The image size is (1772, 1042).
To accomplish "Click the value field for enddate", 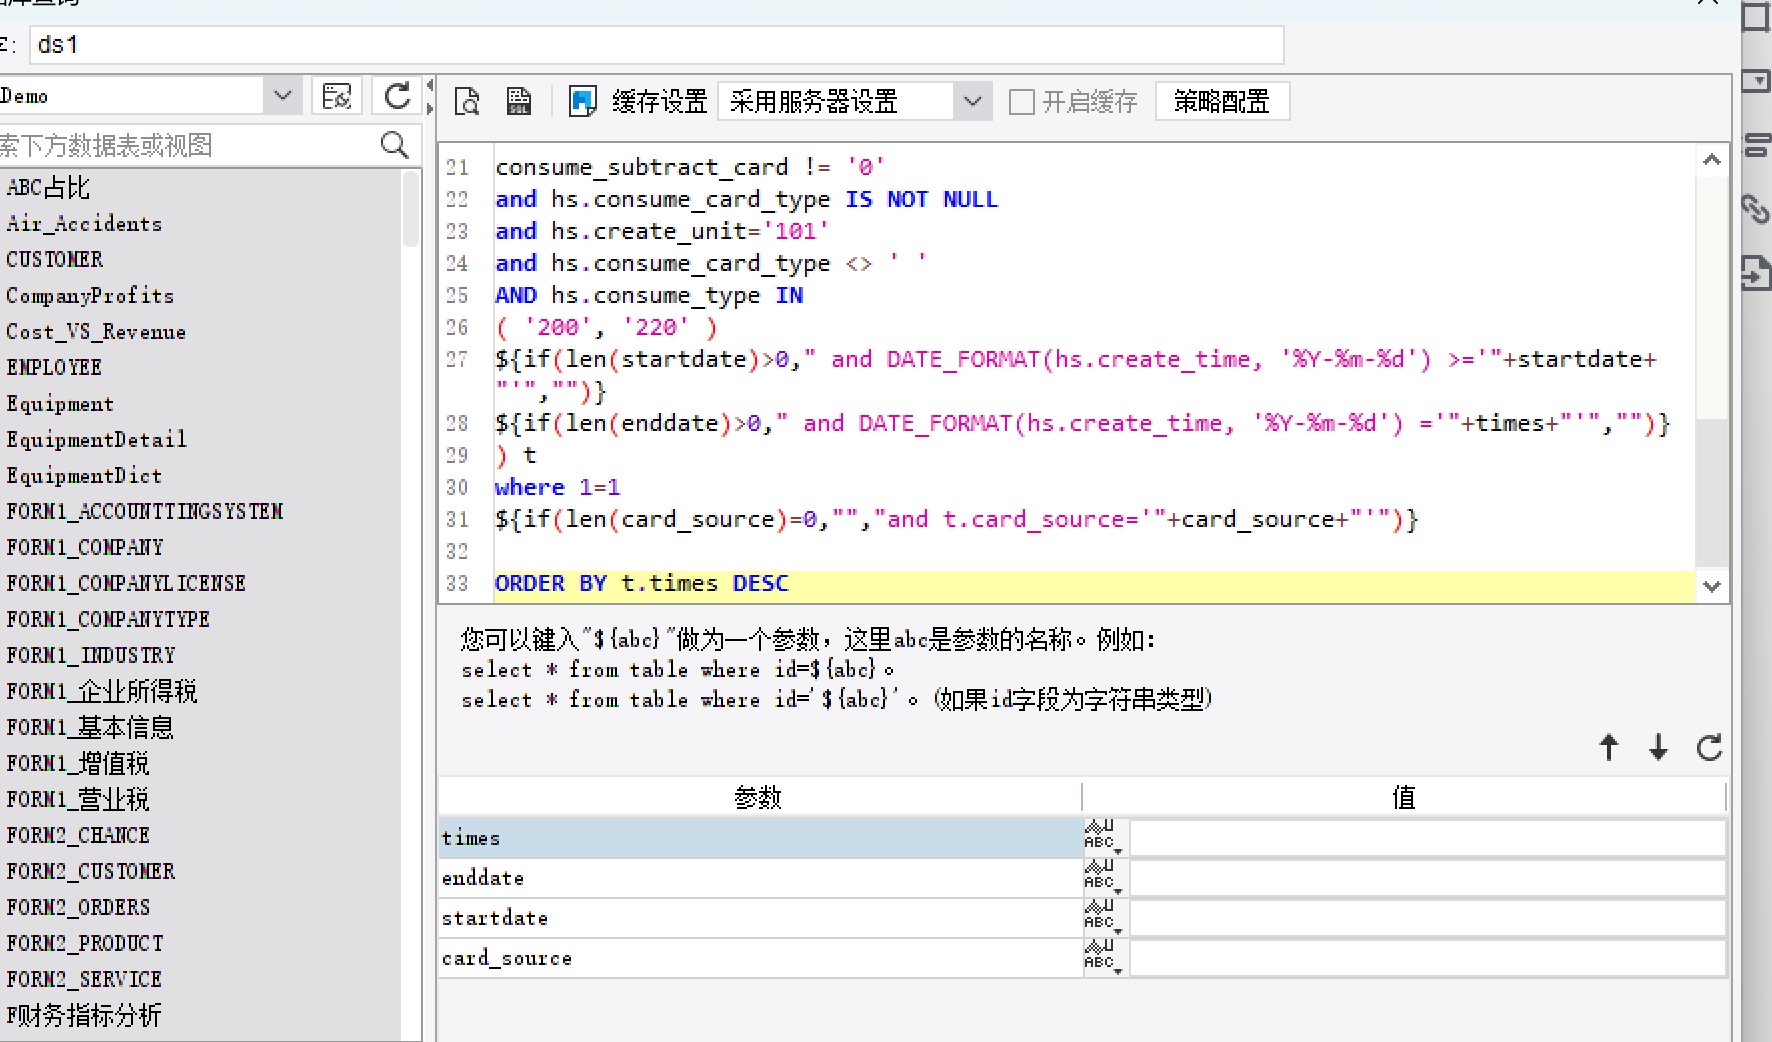I will 1427,878.
